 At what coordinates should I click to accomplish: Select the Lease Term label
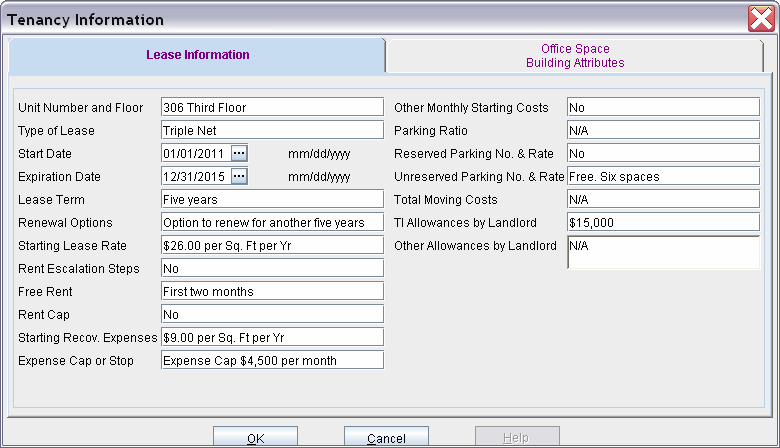[x=51, y=200]
